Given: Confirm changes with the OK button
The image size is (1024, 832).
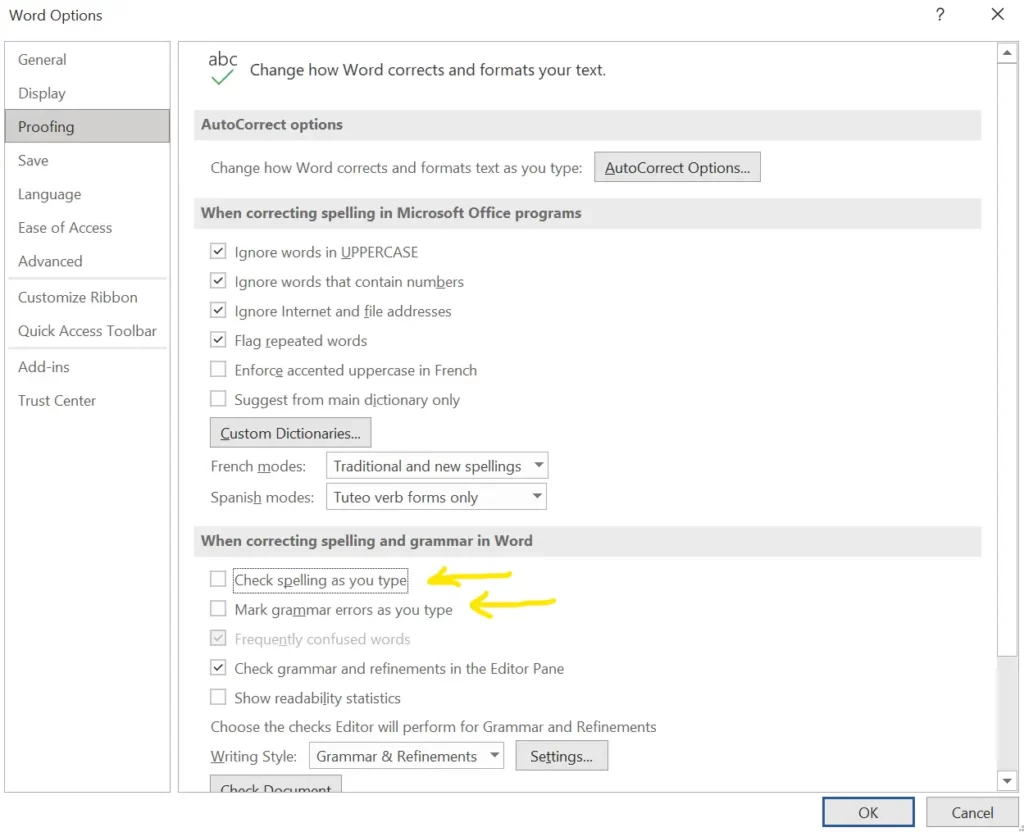Looking at the screenshot, I should 868,812.
